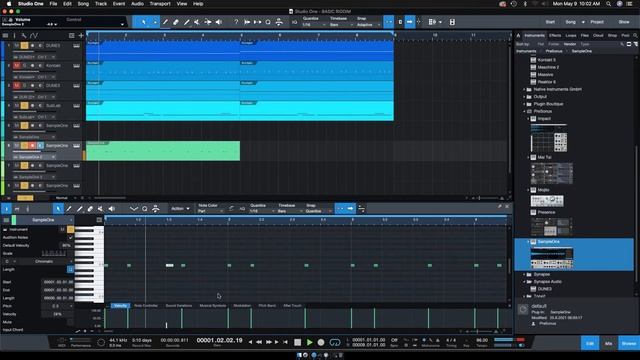Image resolution: width=640 pixels, height=360 pixels.
Task: Toggle note editor inspector info icon
Action: [6, 209]
